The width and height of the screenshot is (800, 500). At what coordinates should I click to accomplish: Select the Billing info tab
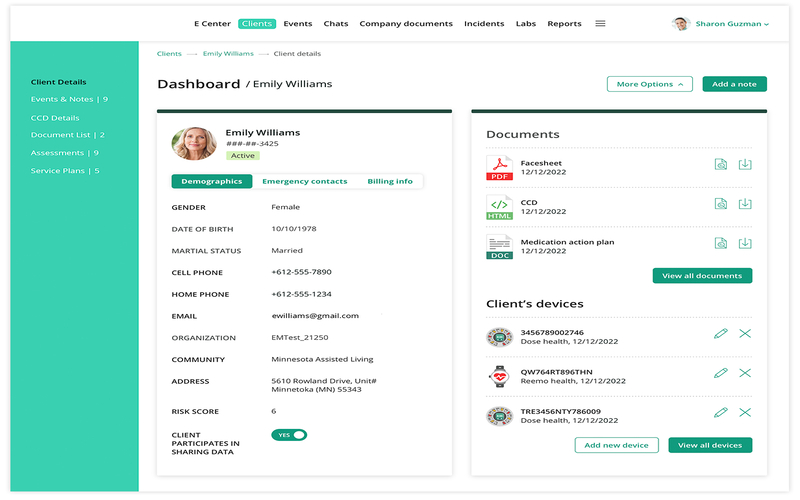[389, 182]
